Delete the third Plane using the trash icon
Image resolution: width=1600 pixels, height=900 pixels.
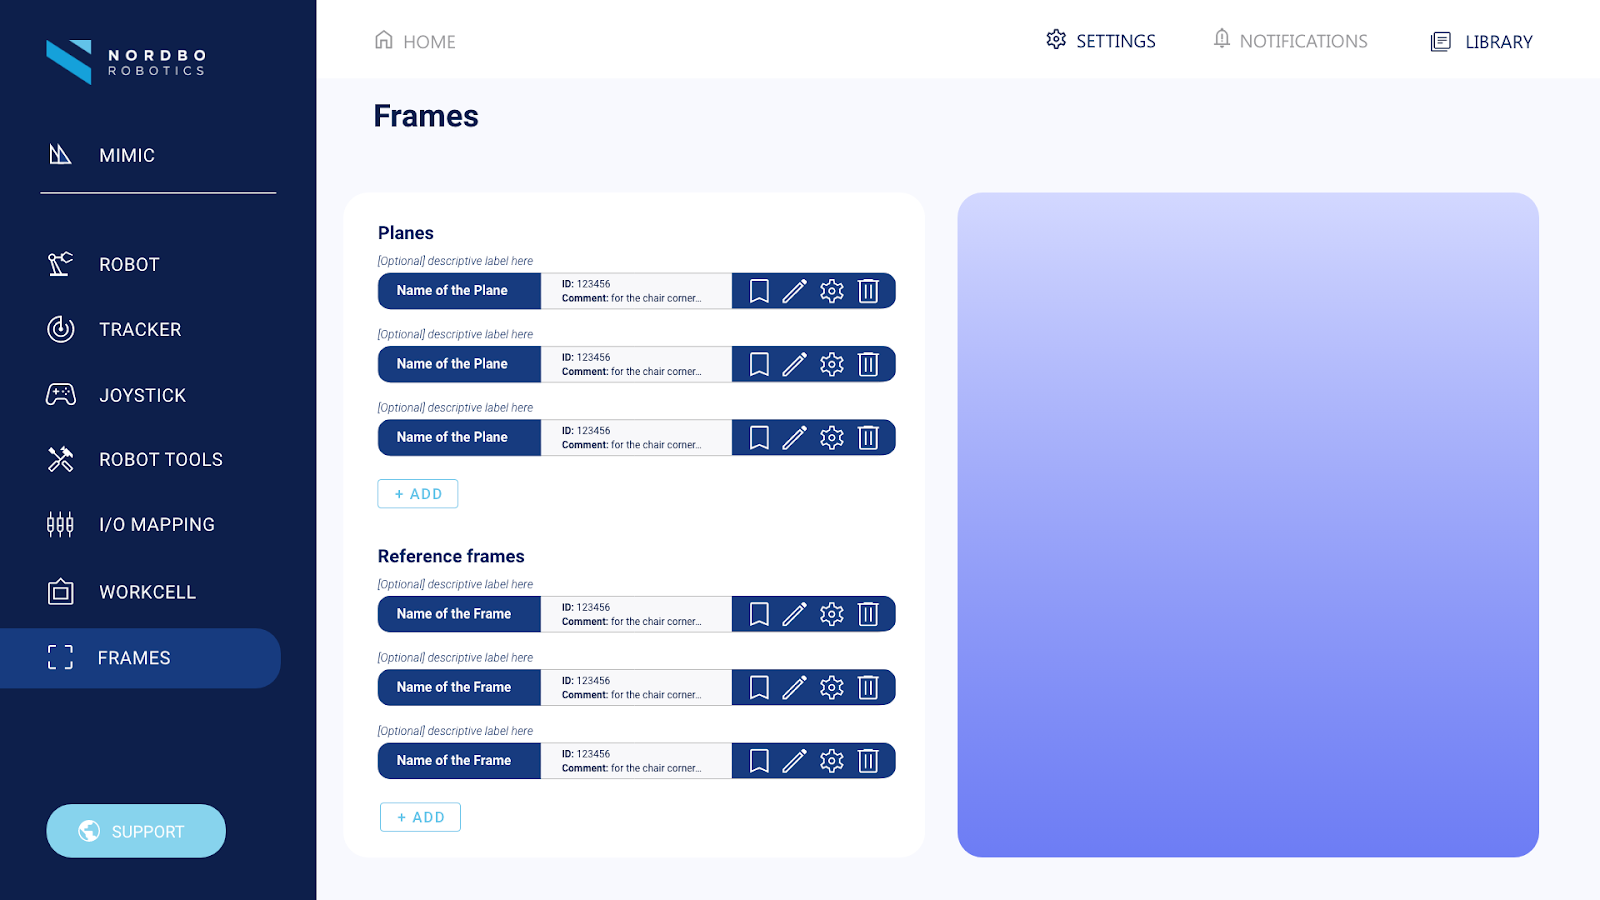click(x=868, y=437)
